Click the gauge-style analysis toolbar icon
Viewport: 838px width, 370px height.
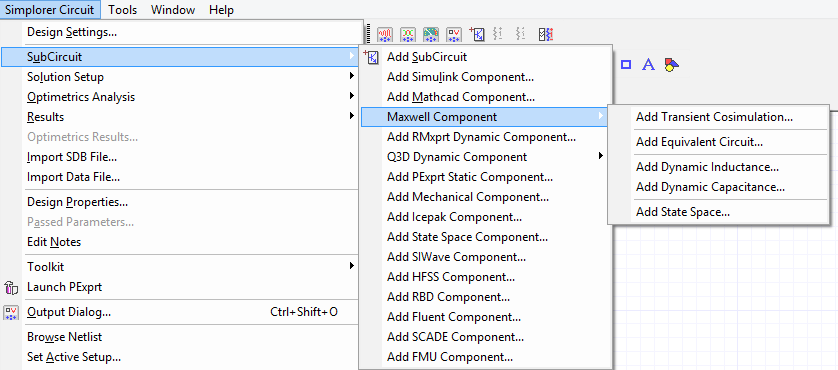(431, 35)
